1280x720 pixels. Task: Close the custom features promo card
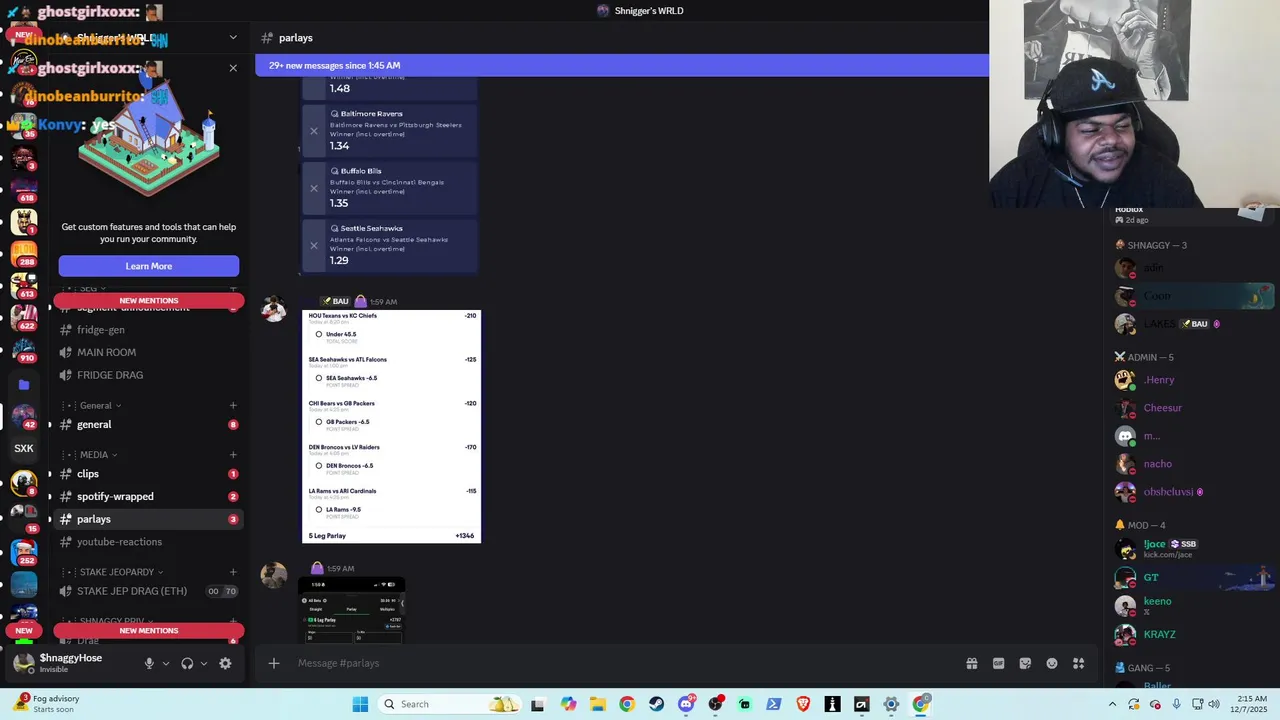tap(233, 68)
